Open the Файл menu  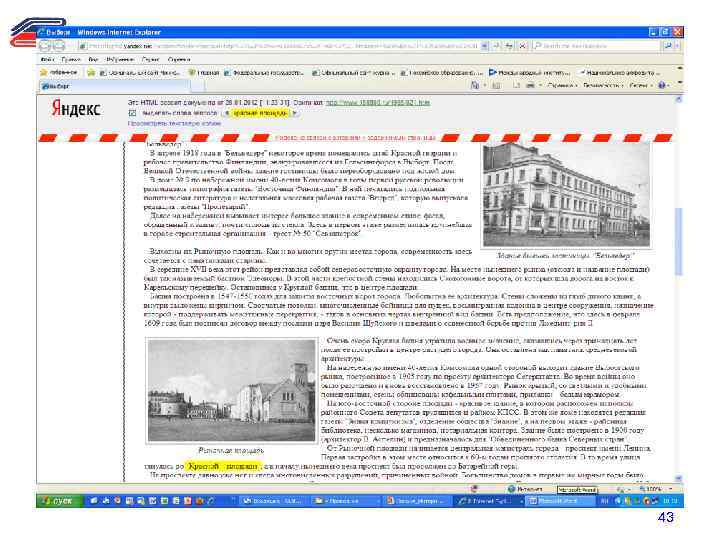[47, 59]
